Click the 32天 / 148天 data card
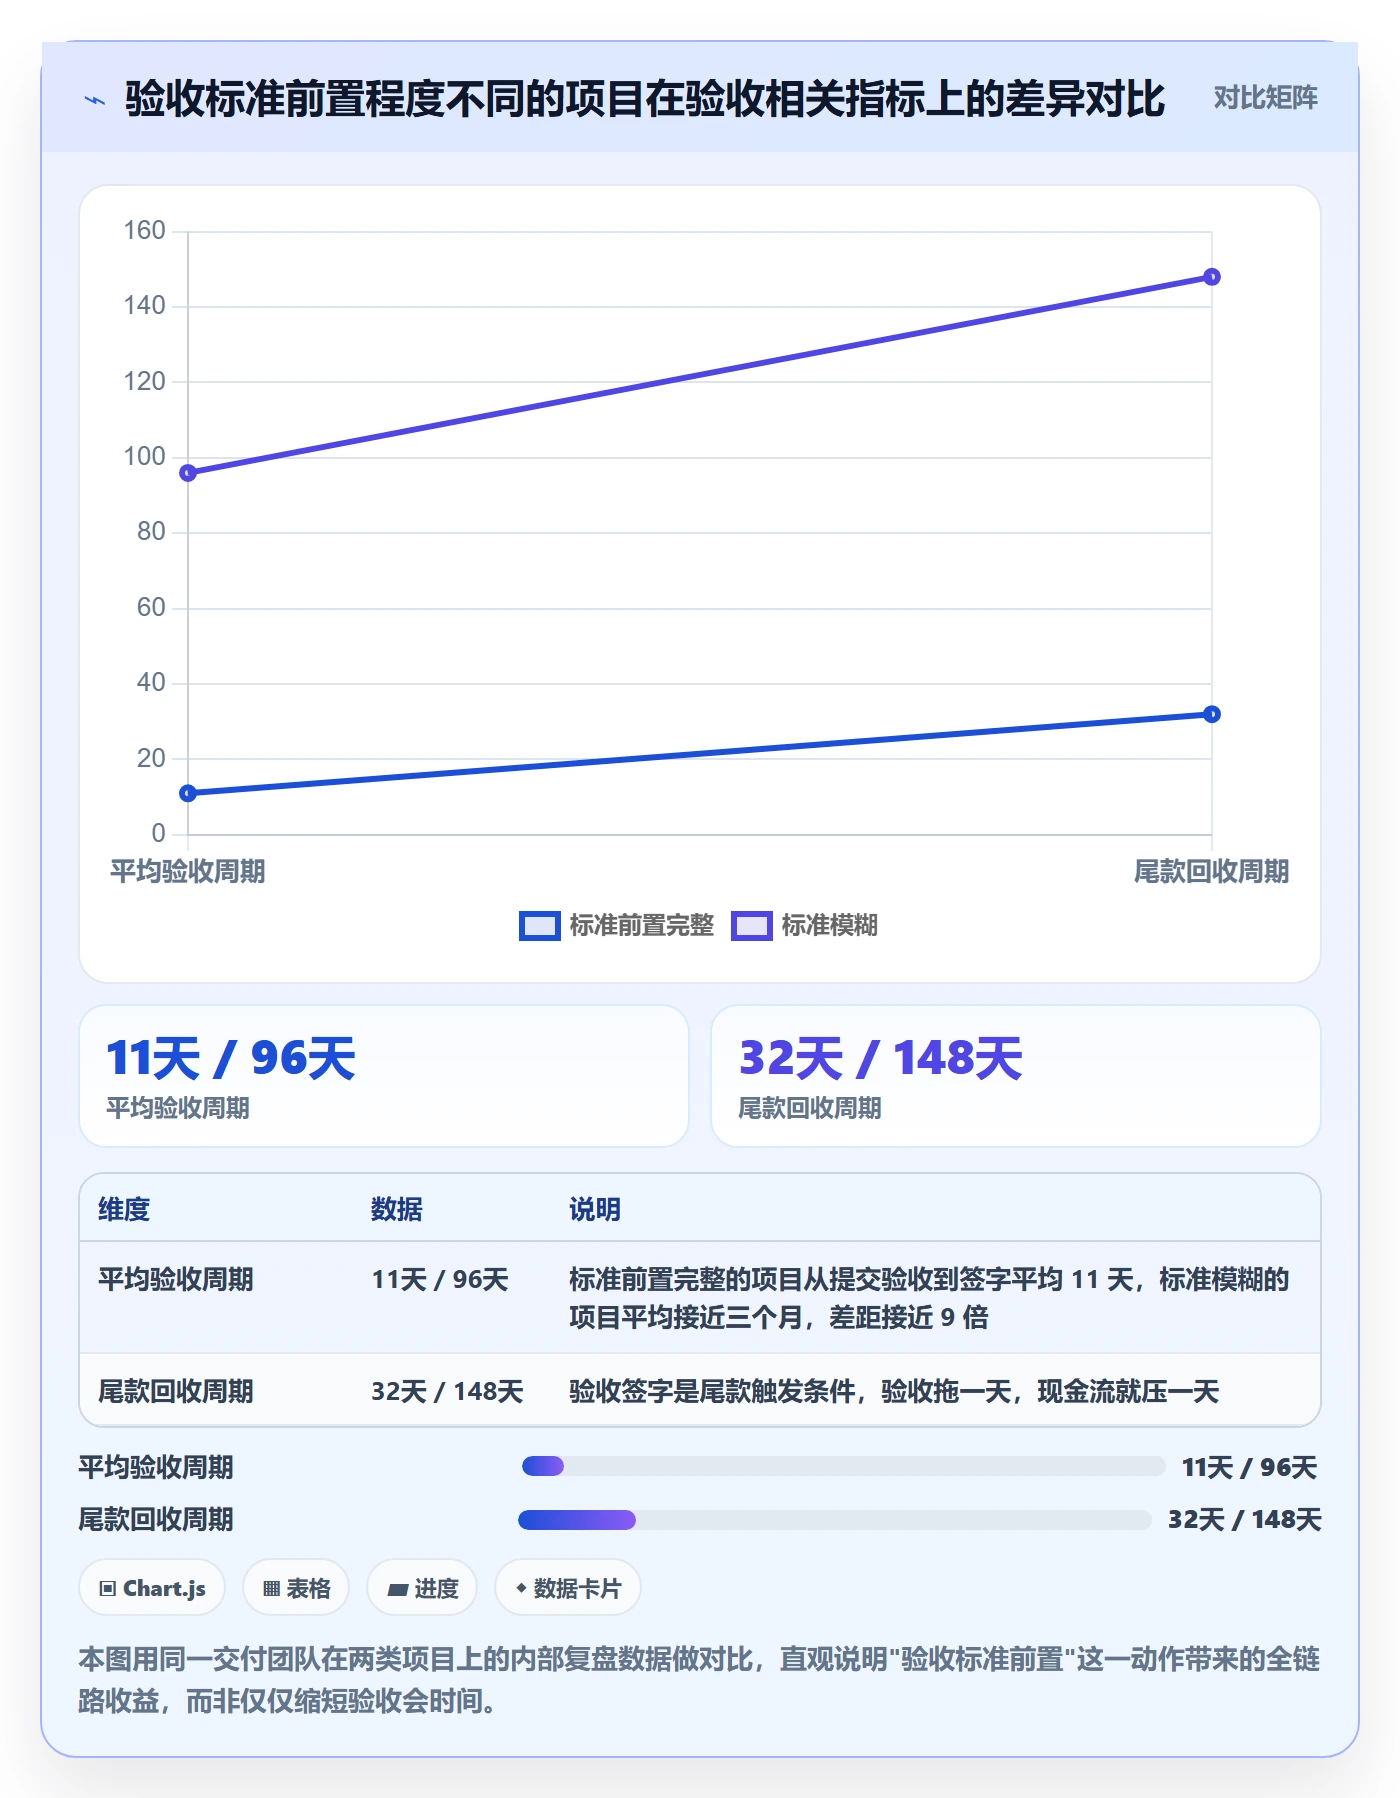This screenshot has height=1798, width=1400. pyautogui.click(x=1015, y=1076)
